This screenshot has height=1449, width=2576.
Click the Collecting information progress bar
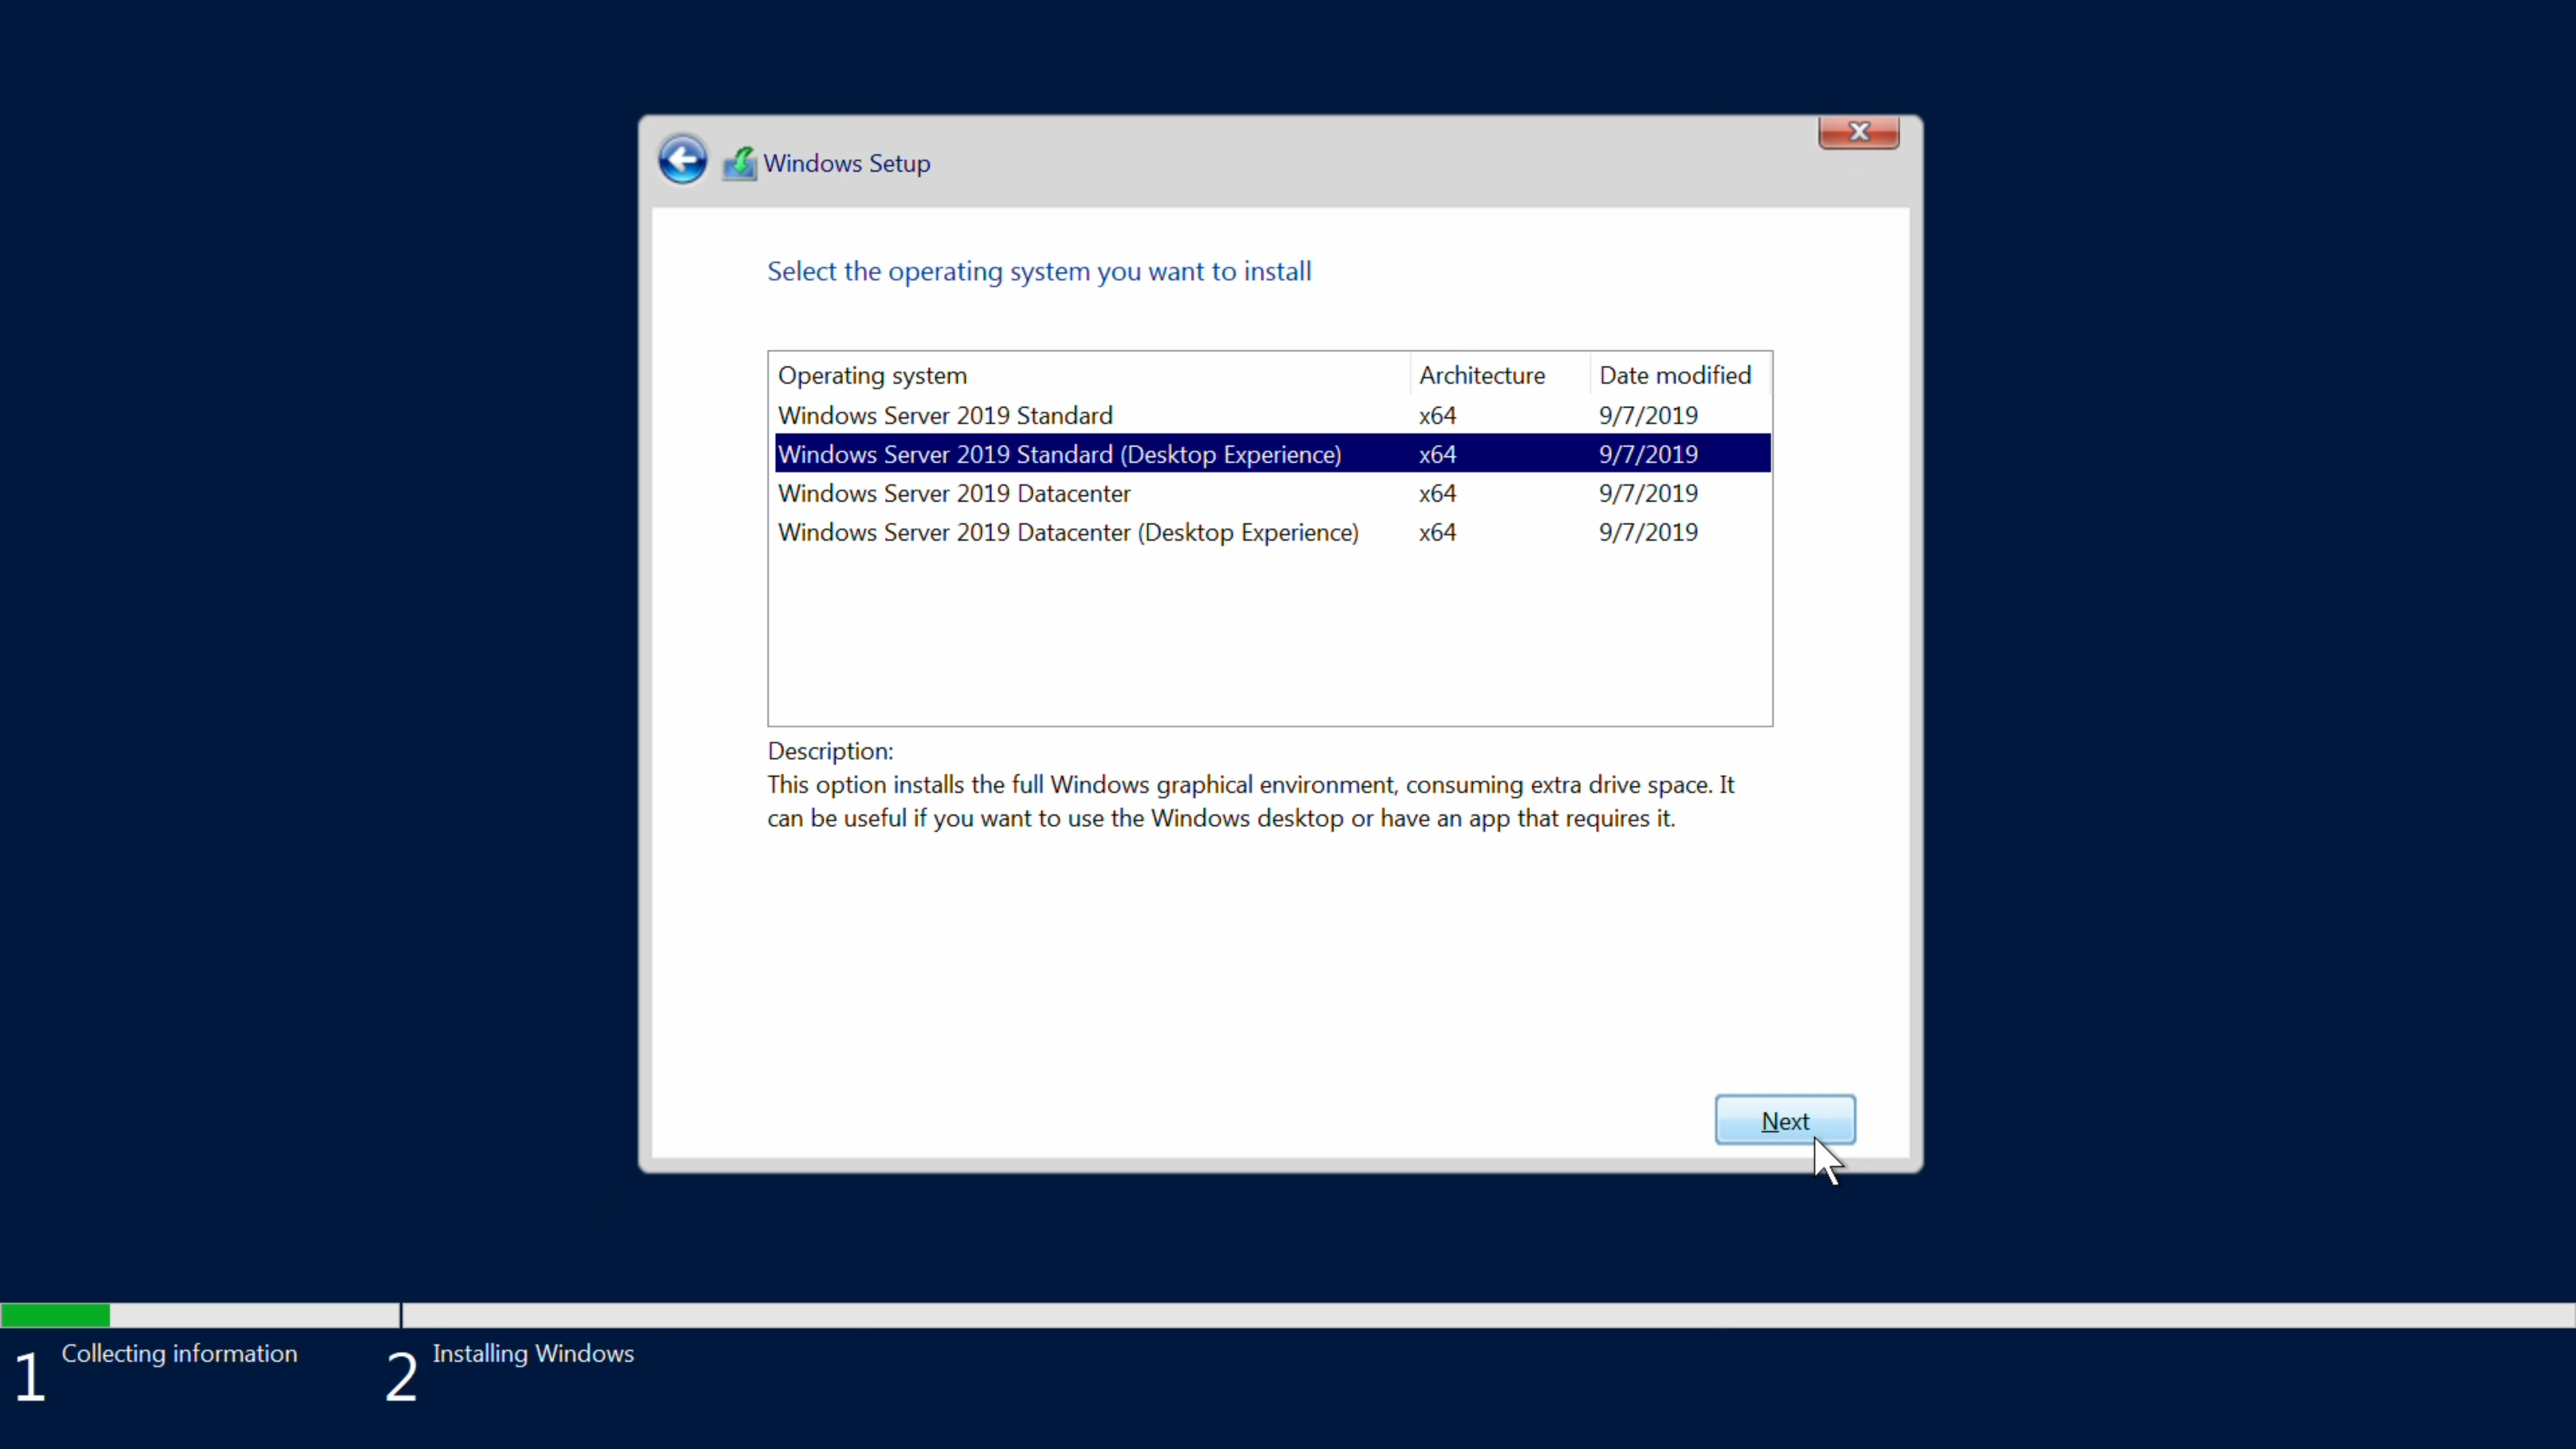(x=200, y=1315)
